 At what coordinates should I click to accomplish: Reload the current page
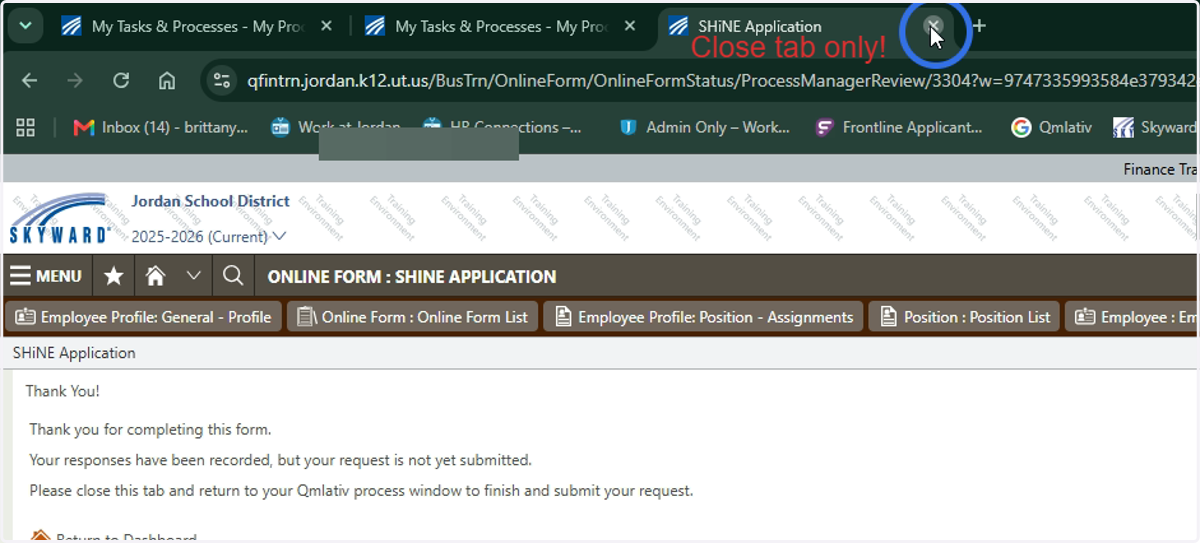point(121,81)
